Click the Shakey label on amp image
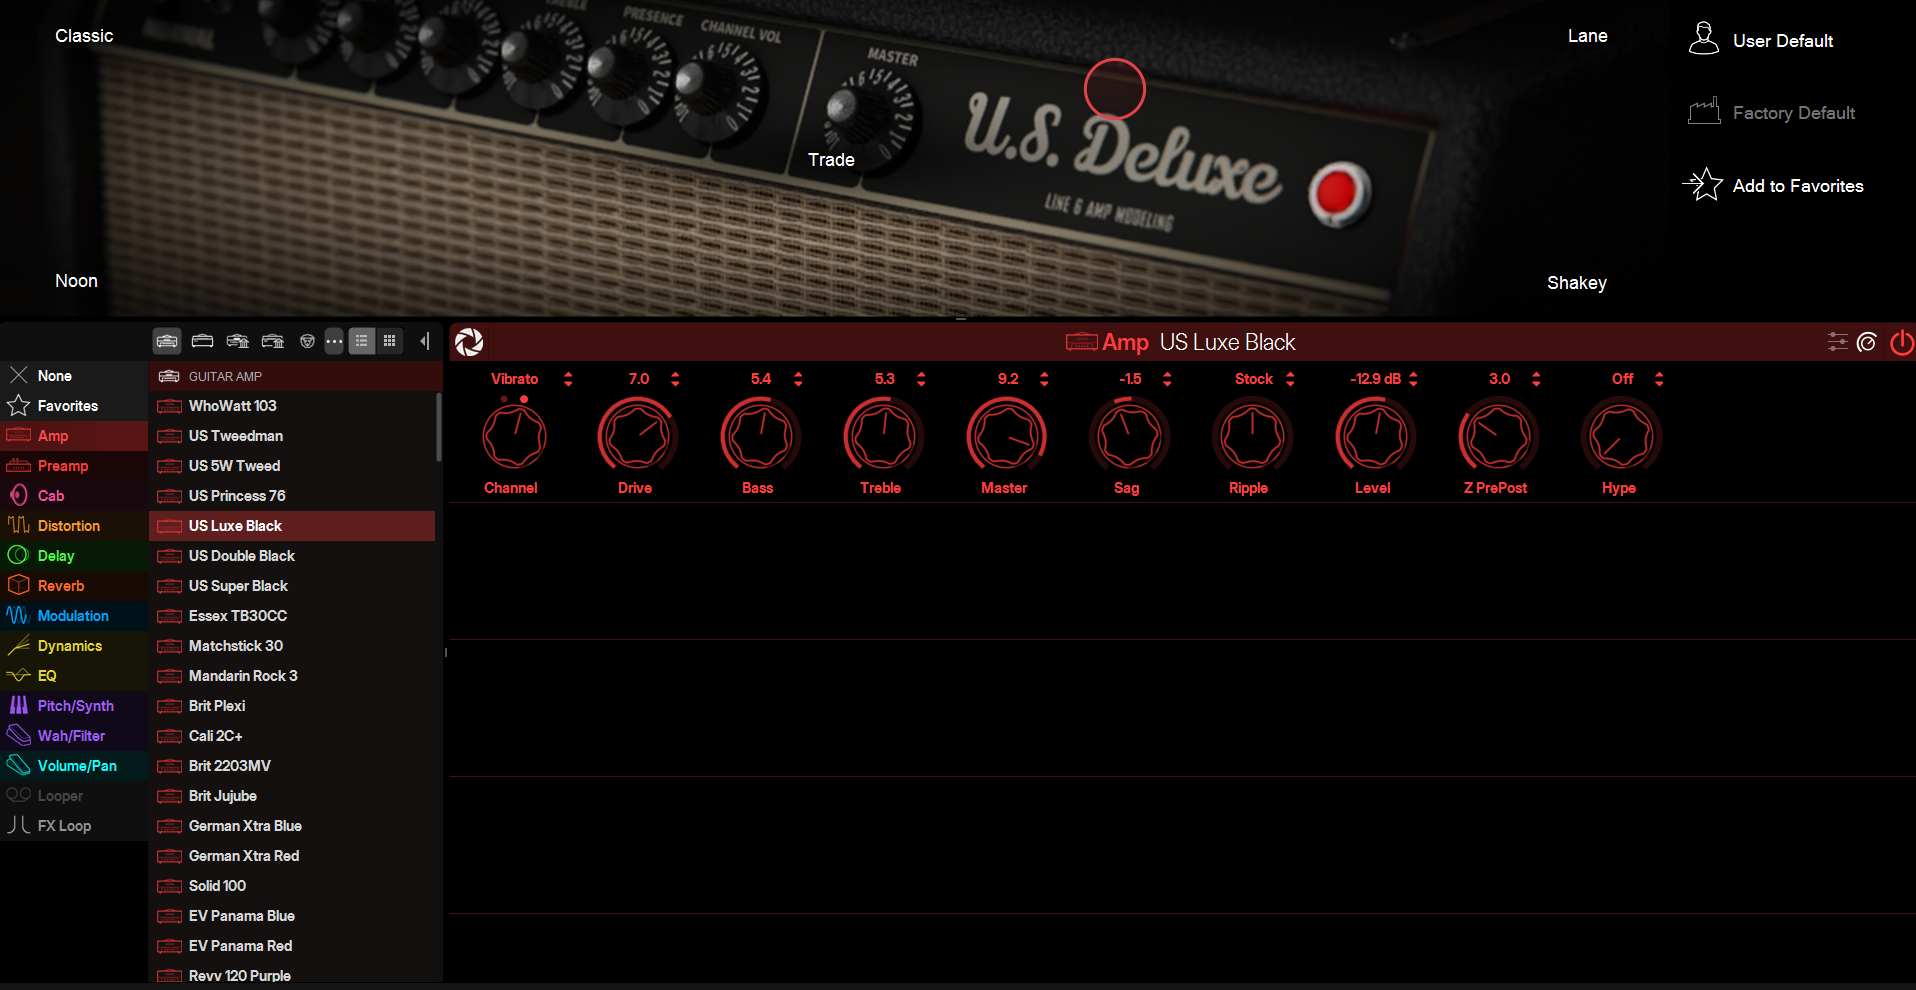This screenshot has height=990, width=1916. [x=1577, y=283]
